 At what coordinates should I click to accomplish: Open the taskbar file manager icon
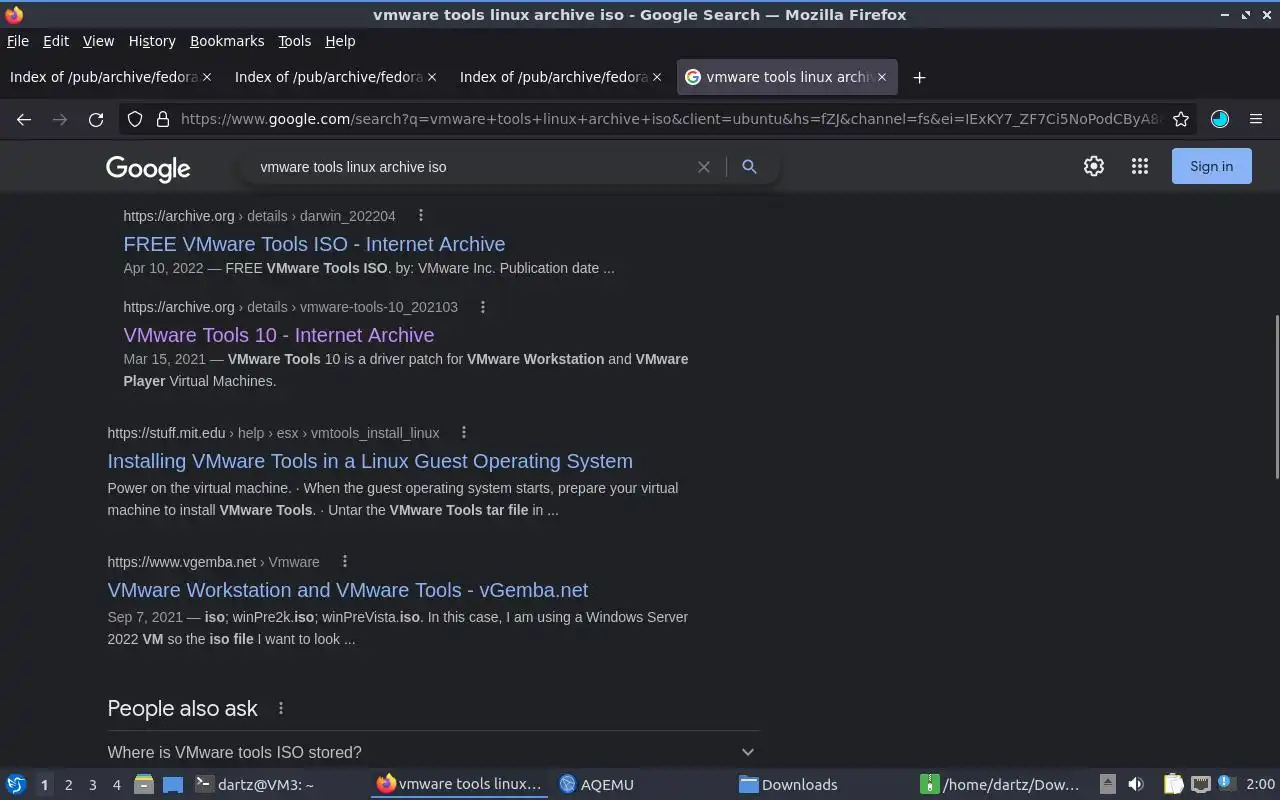(x=143, y=784)
